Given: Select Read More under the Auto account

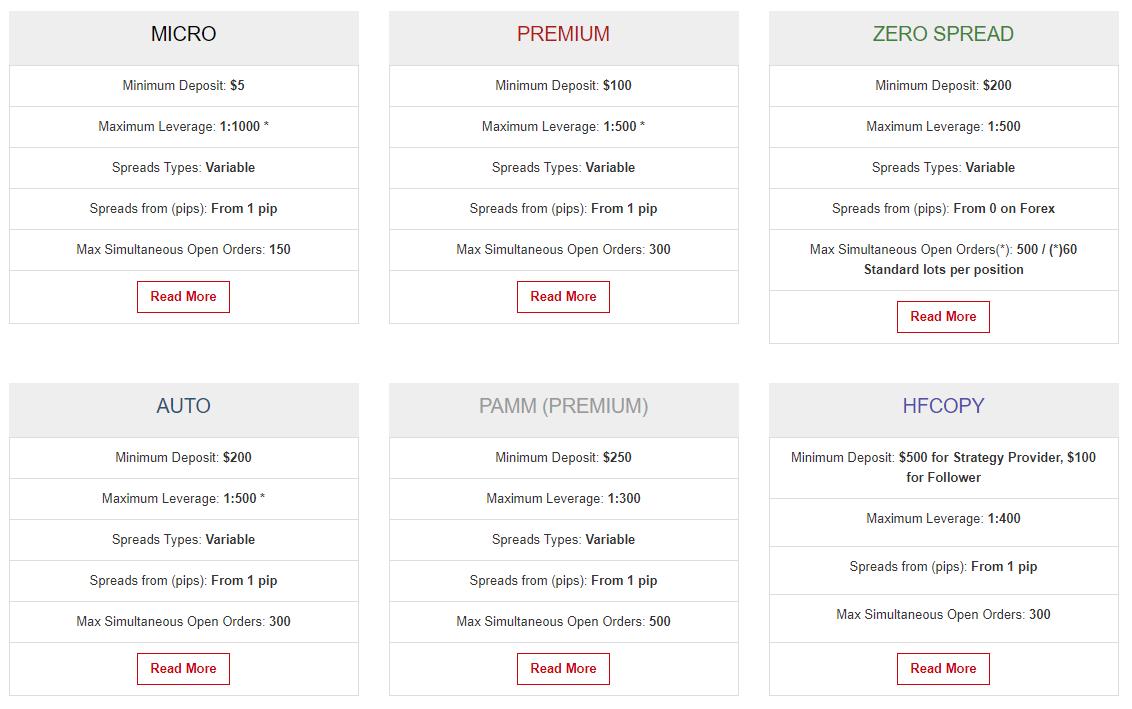Looking at the screenshot, I should coord(183,669).
